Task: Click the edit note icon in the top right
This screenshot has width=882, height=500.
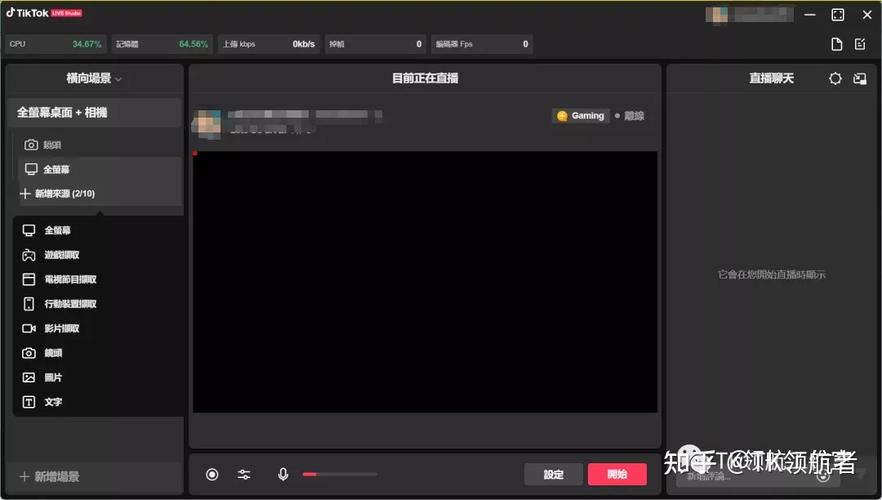Action: point(860,44)
